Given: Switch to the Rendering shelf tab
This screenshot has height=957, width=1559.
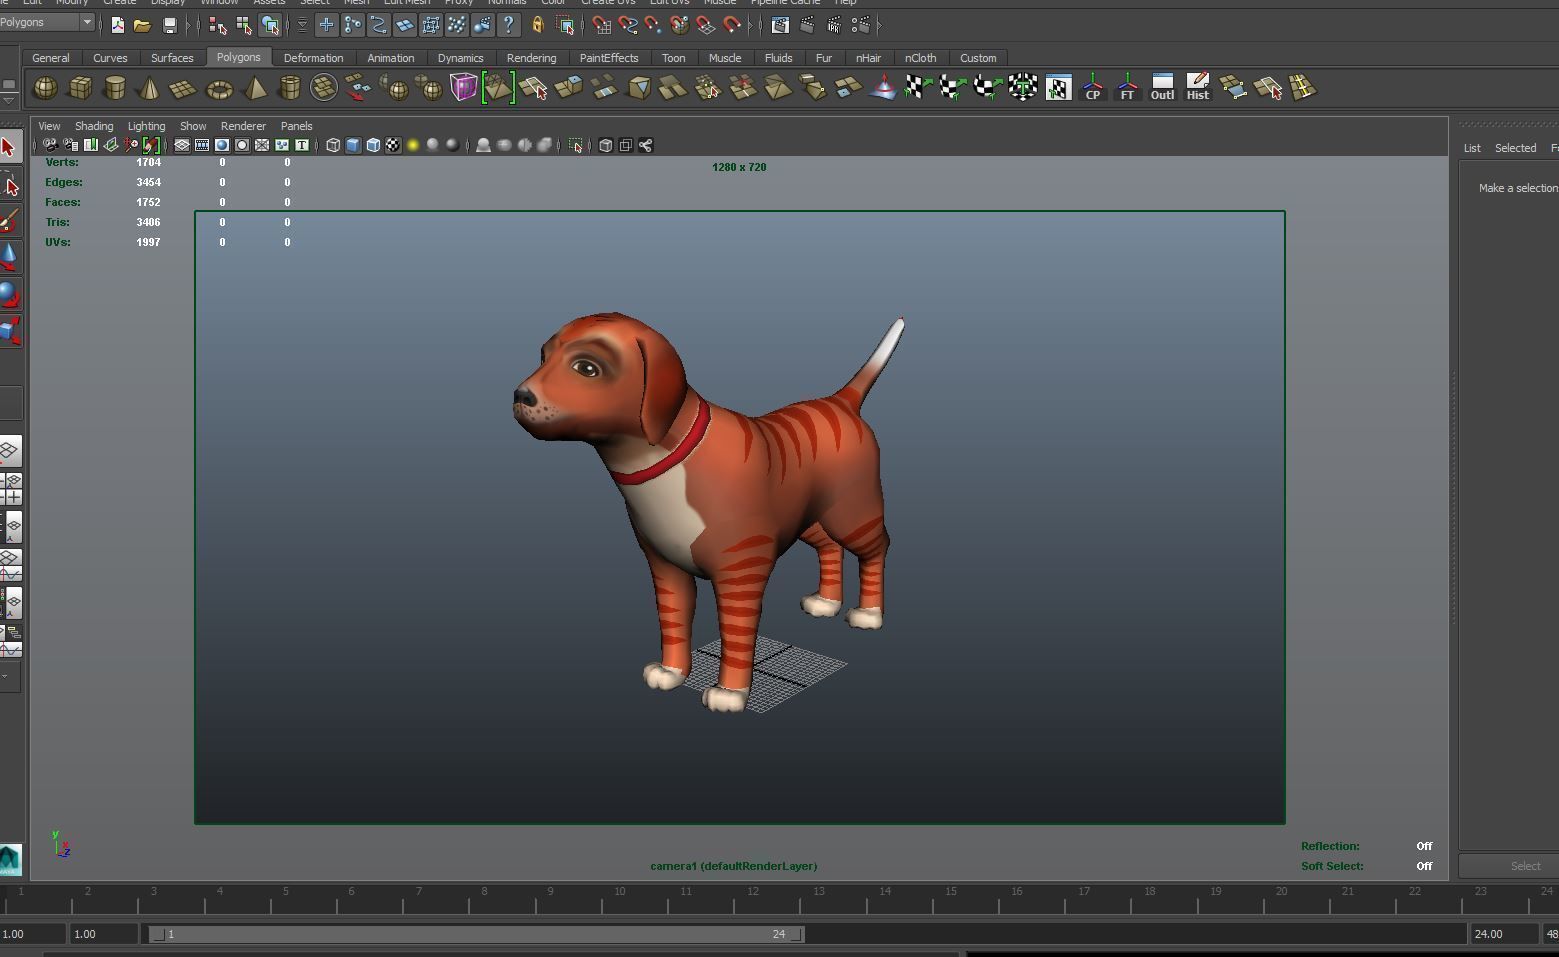Looking at the screenshot, I should [x=531, y=58].
